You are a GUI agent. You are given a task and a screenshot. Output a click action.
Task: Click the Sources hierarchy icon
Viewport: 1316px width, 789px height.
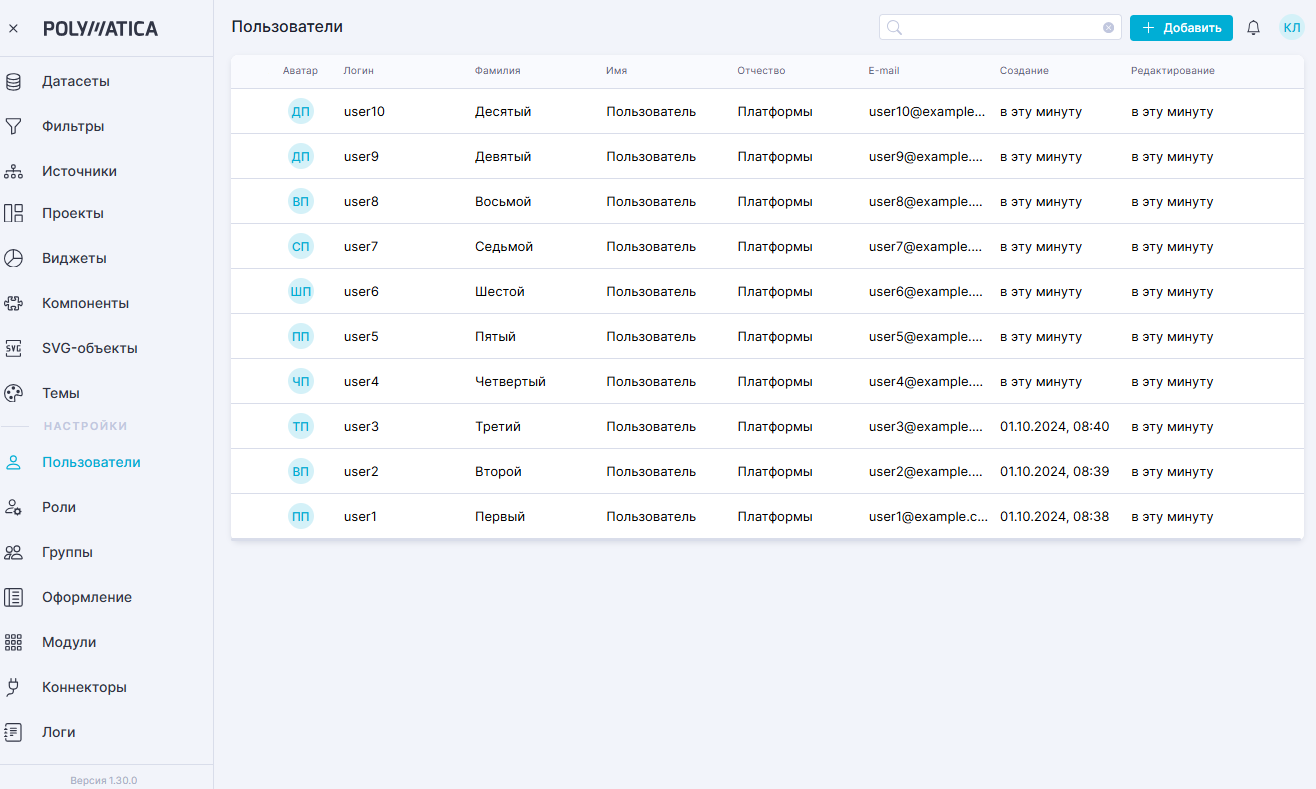click(x=14, y=172)
